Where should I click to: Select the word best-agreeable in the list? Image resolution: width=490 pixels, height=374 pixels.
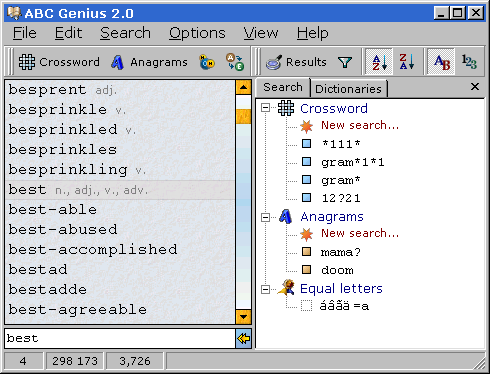[x=77, y=310]
